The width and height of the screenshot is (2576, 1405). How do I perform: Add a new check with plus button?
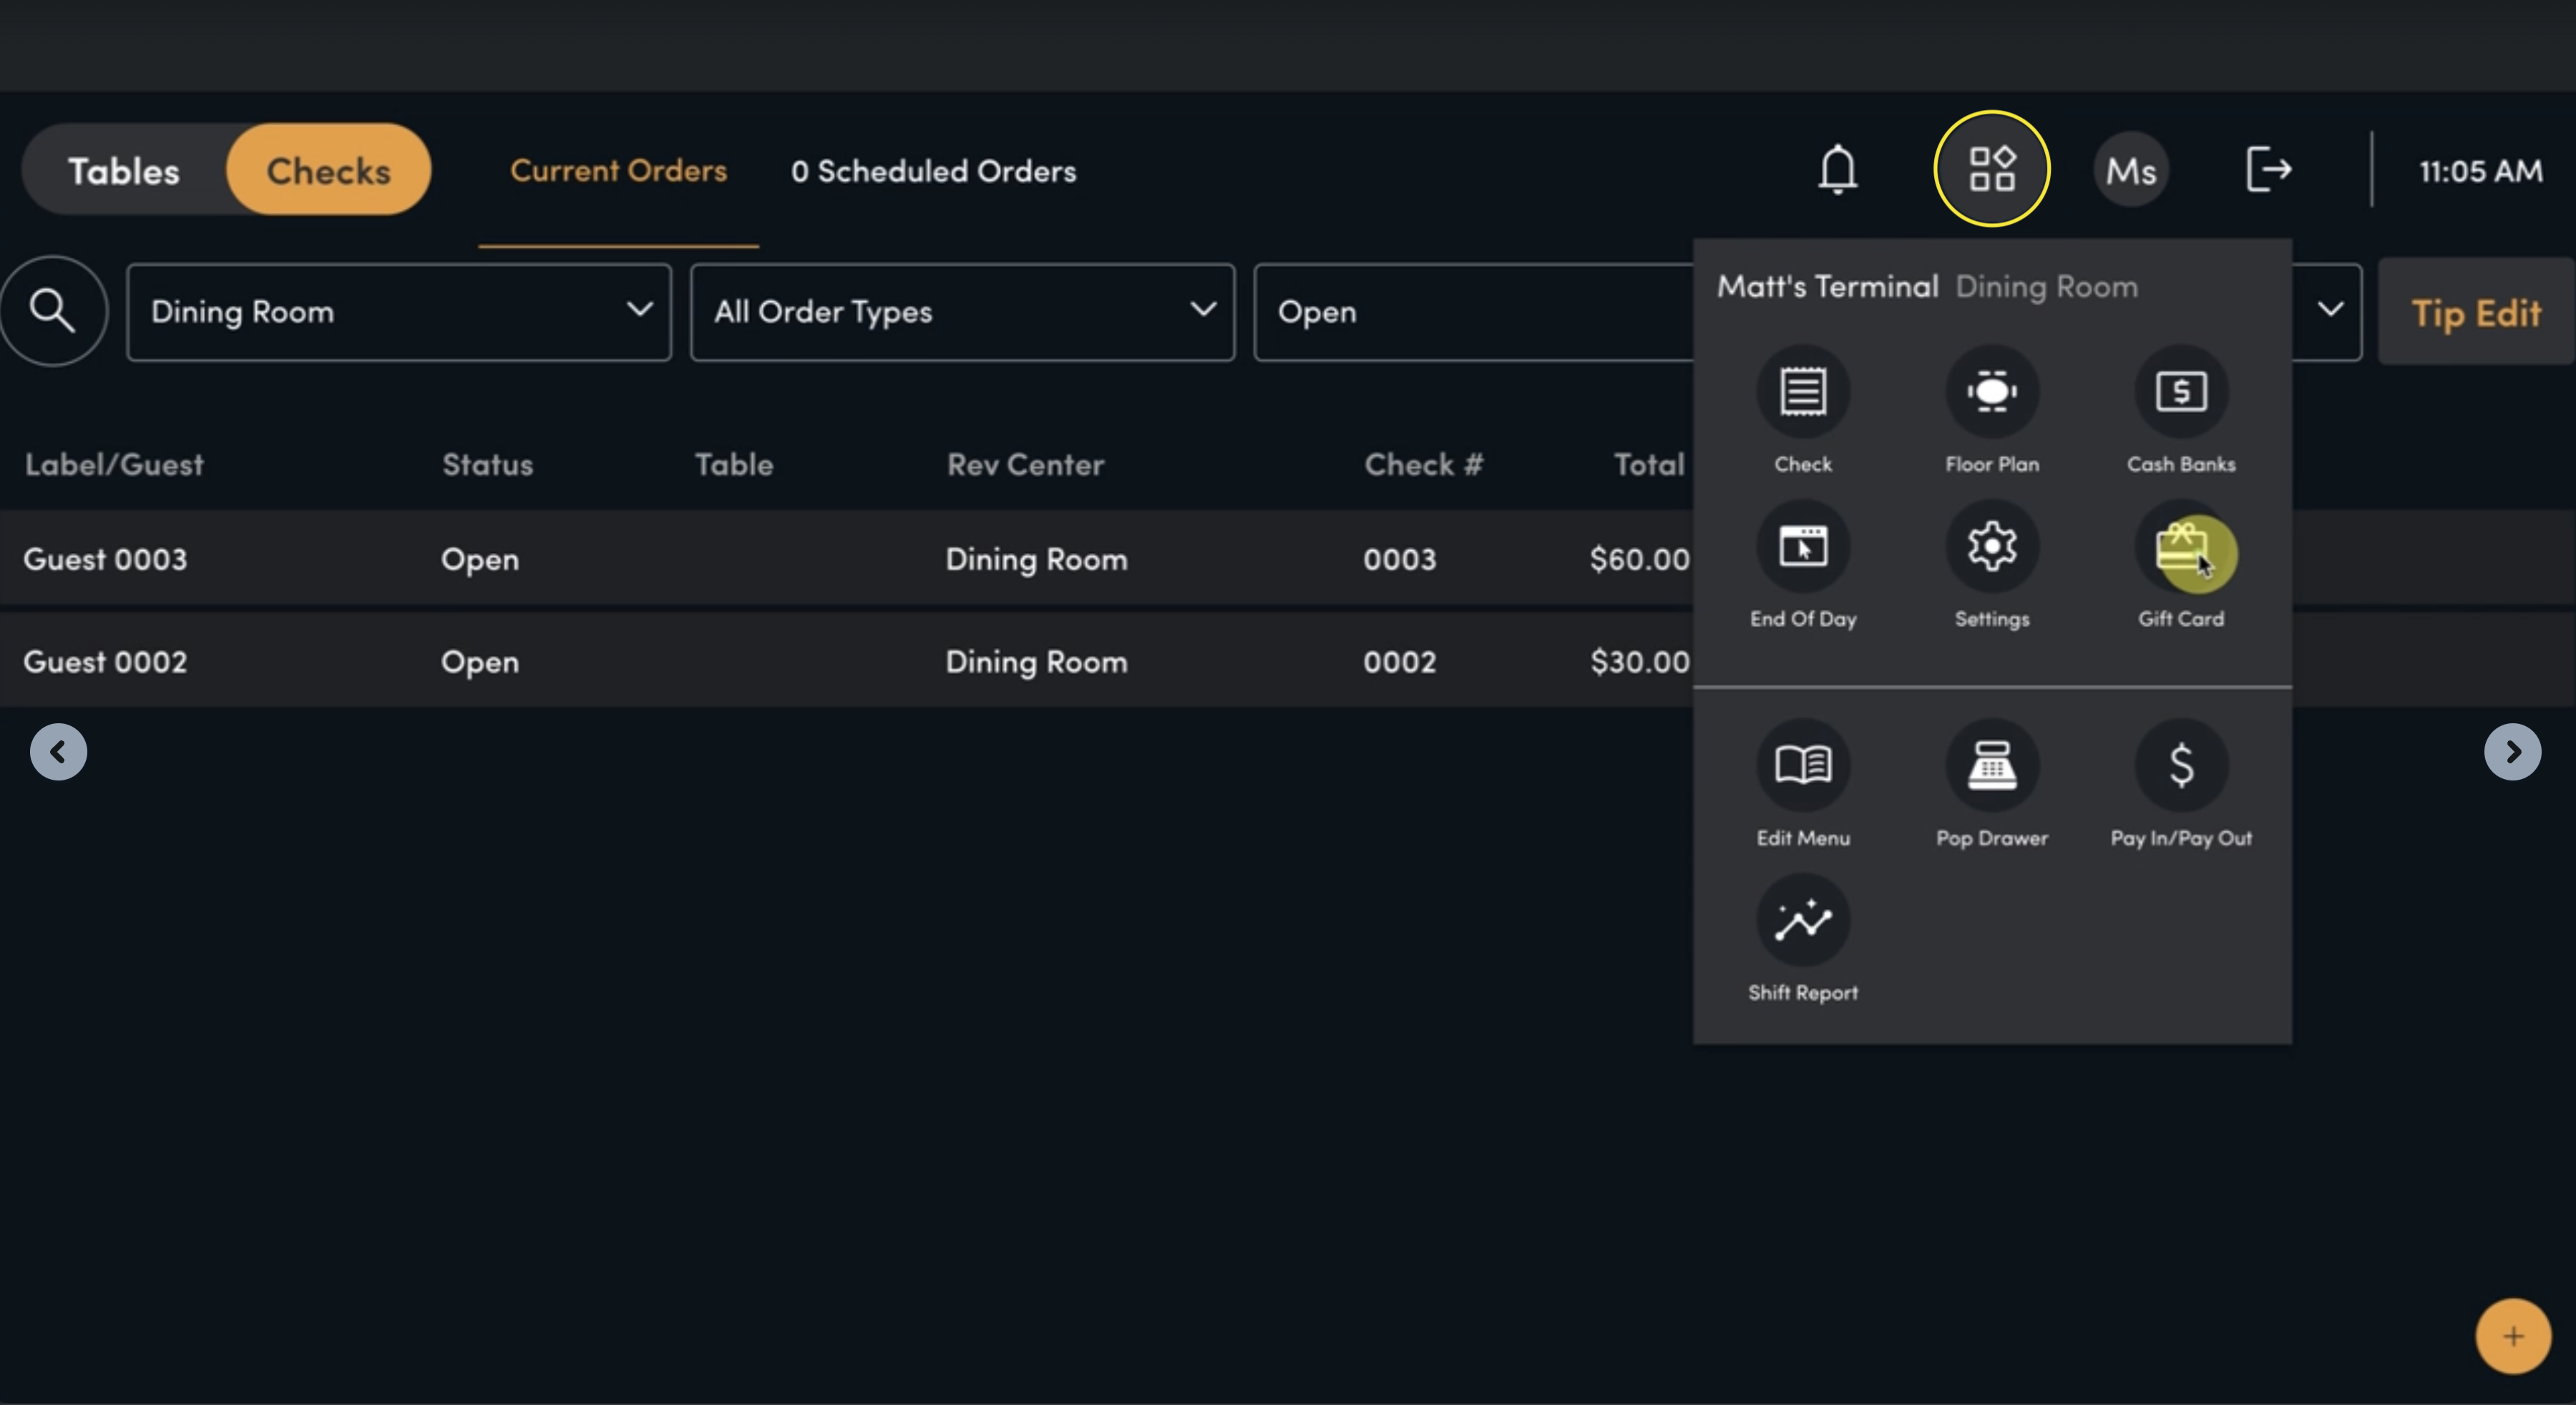(x=2513, y=1337)
